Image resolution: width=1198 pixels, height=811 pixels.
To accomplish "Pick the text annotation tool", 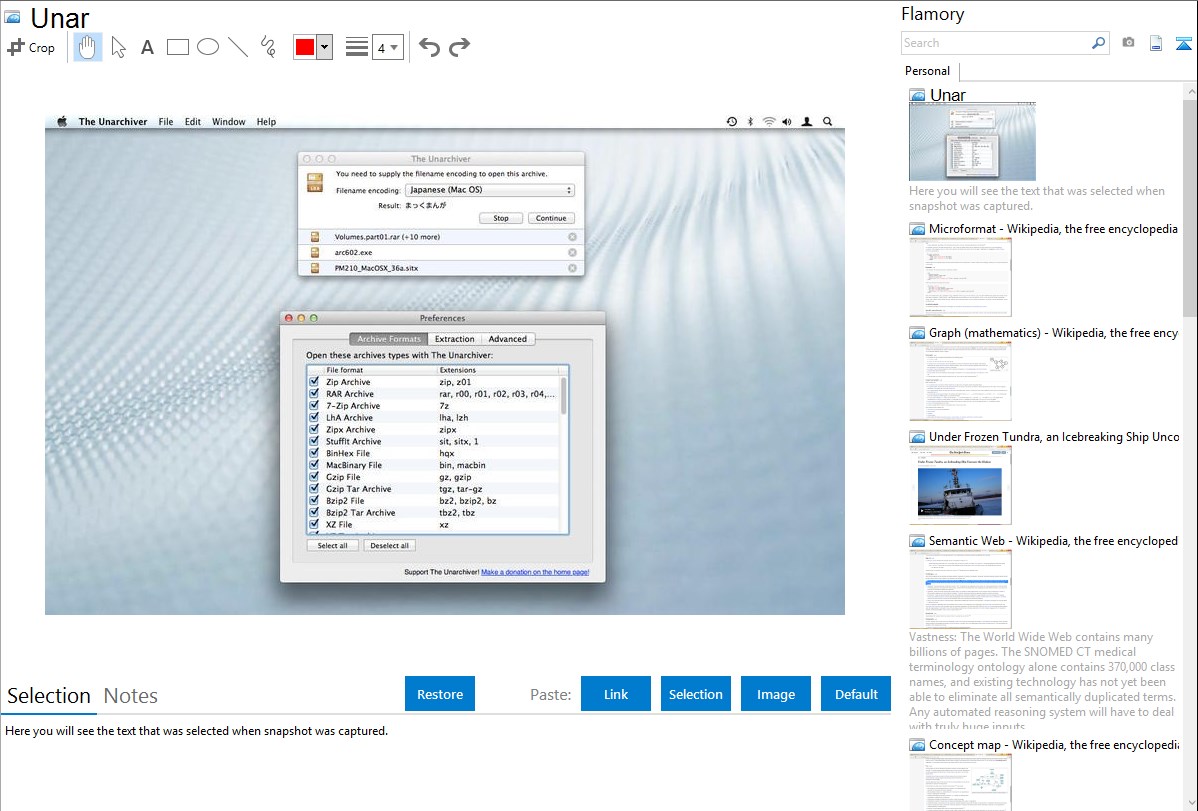I will tap(147, 47).
